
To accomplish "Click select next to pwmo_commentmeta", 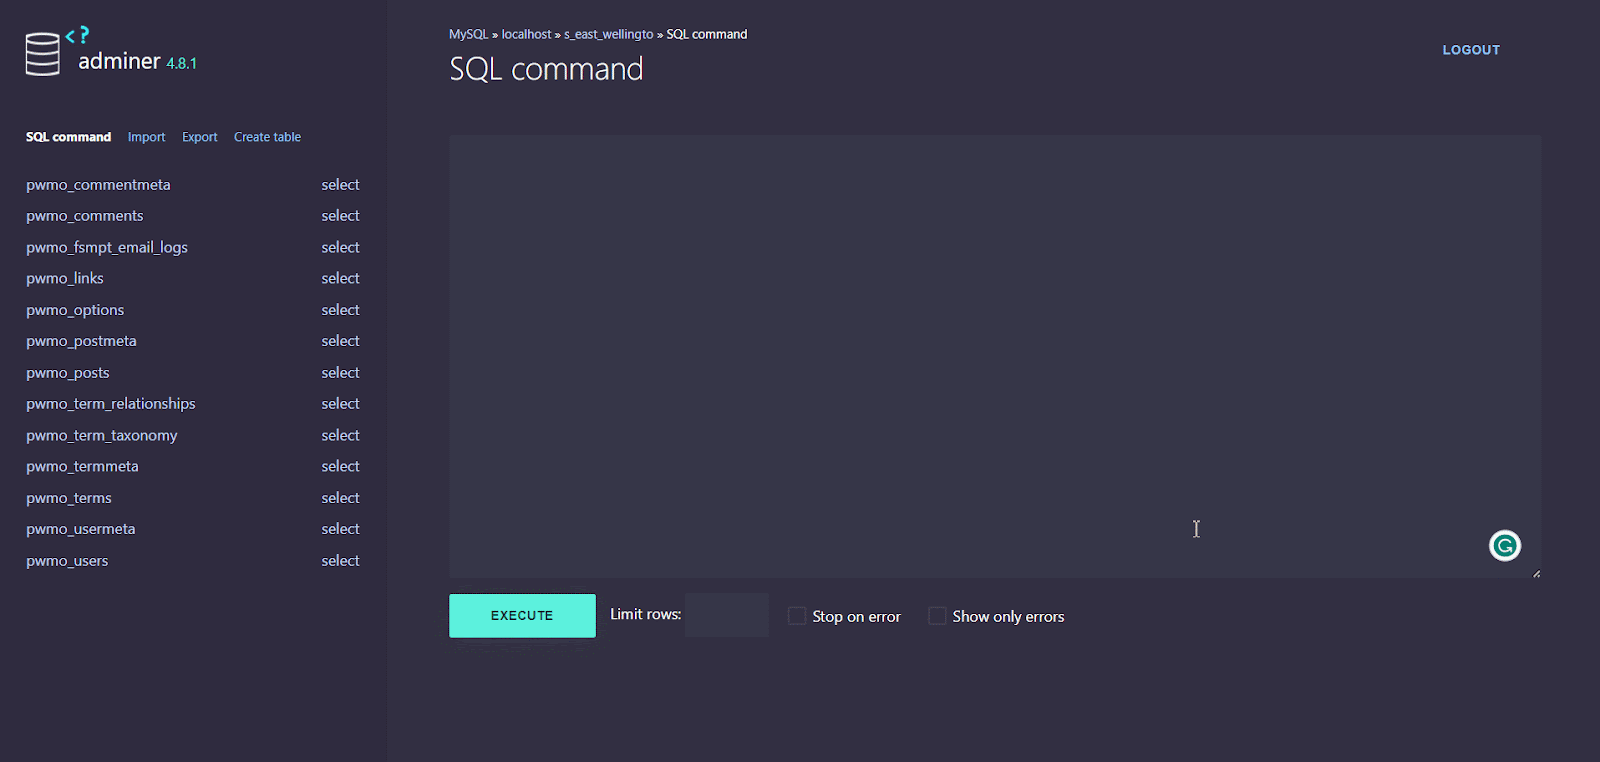I will coord(340,185).
